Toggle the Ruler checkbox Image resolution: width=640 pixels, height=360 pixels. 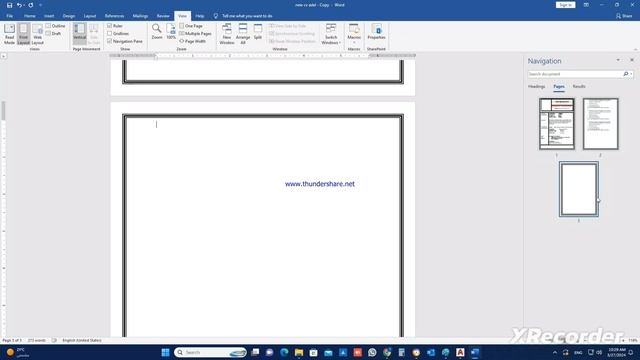point(109,26)
